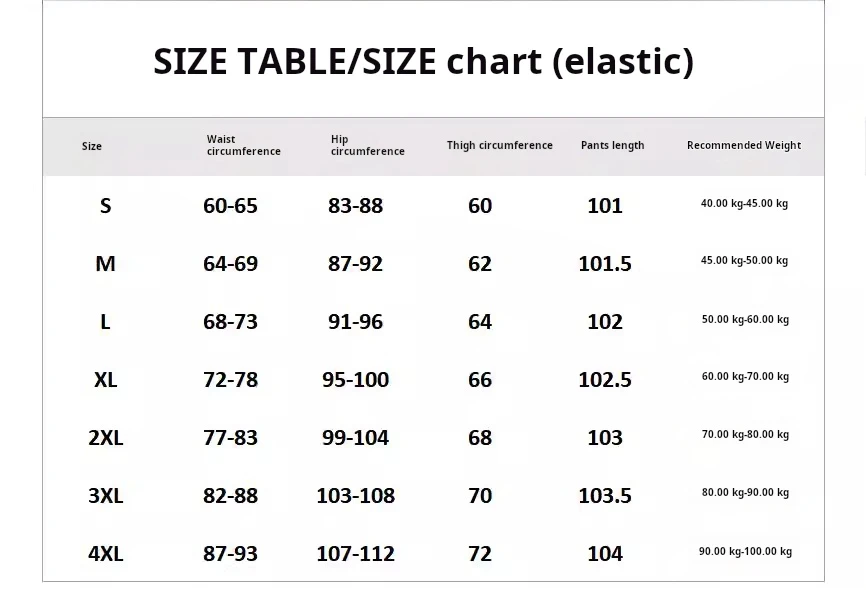Select pants length value 101.5

[x=605, y=264]
